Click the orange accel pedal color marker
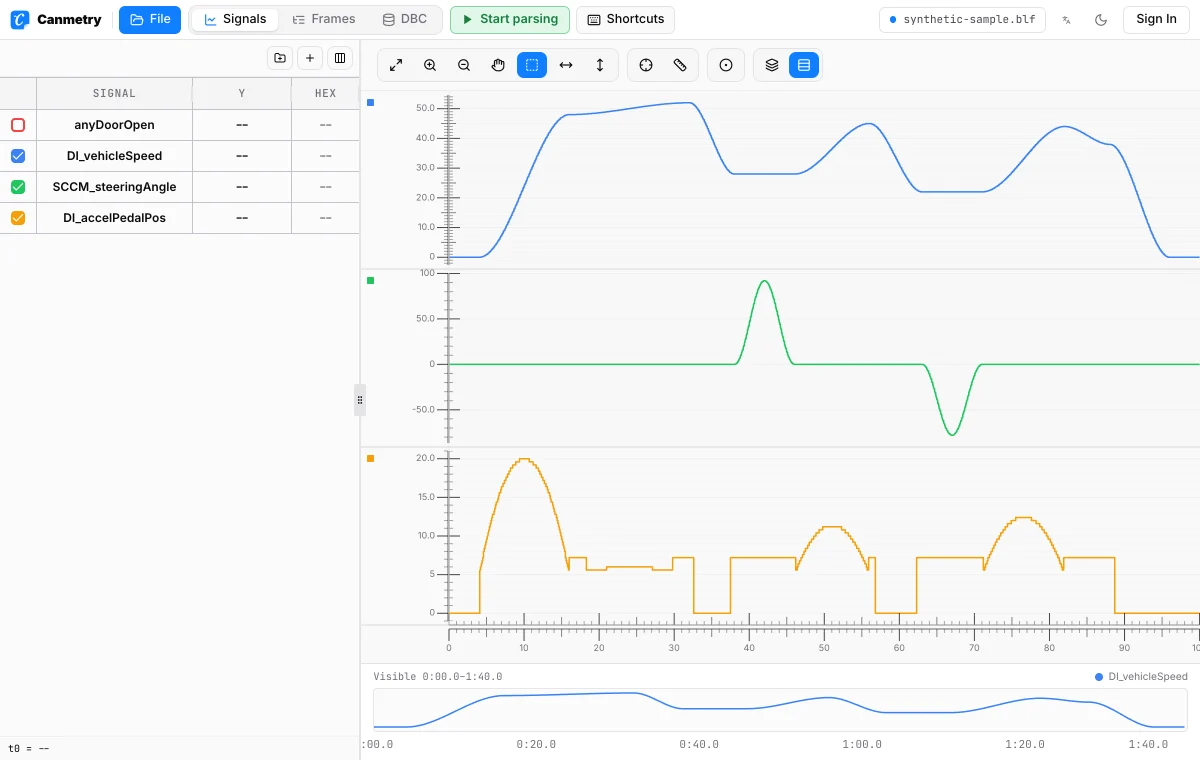The image size is (1200, 760). (x=371, y=458)
